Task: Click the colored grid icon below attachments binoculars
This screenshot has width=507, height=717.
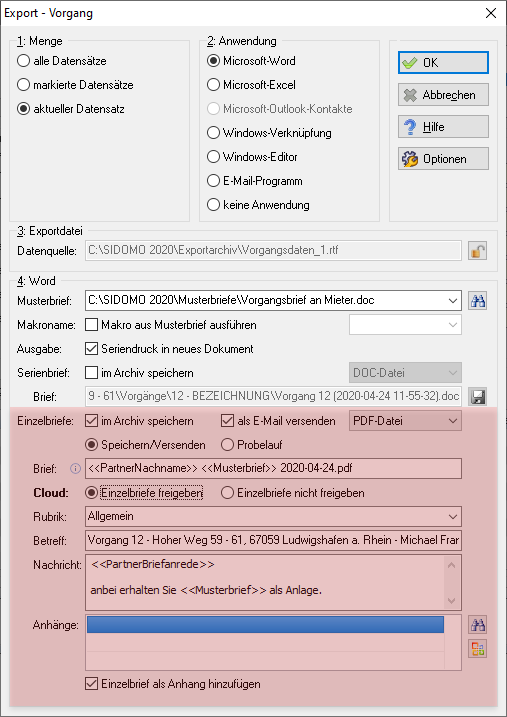Action: point(477,649)
